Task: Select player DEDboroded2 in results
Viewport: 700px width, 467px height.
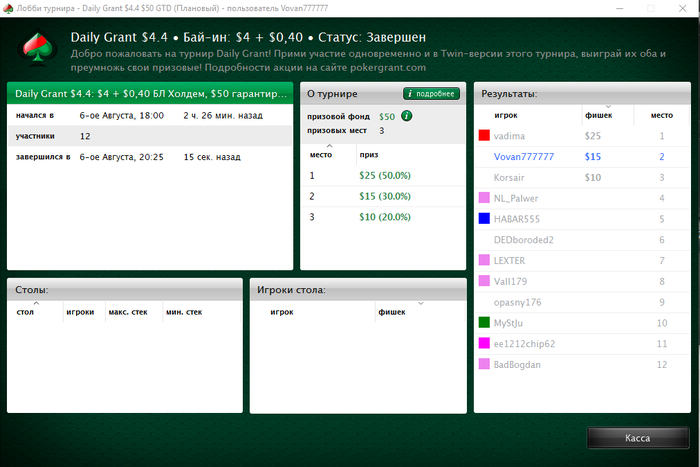Action: pyautogui.click(x=582, y=240)
